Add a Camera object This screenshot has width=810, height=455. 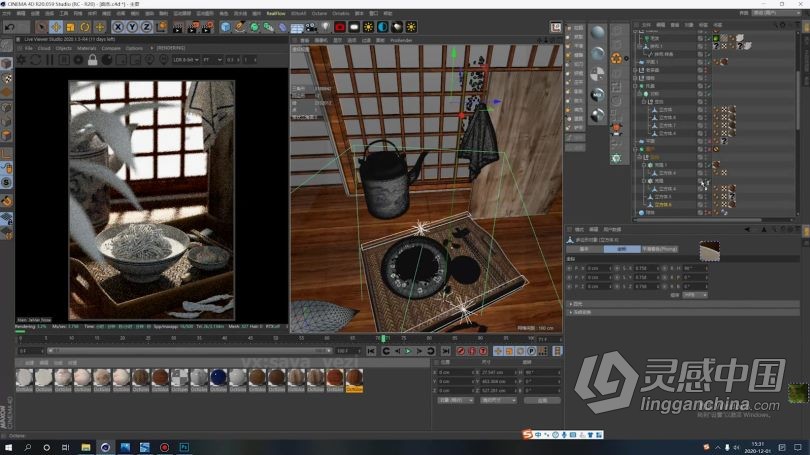point(311,27)
